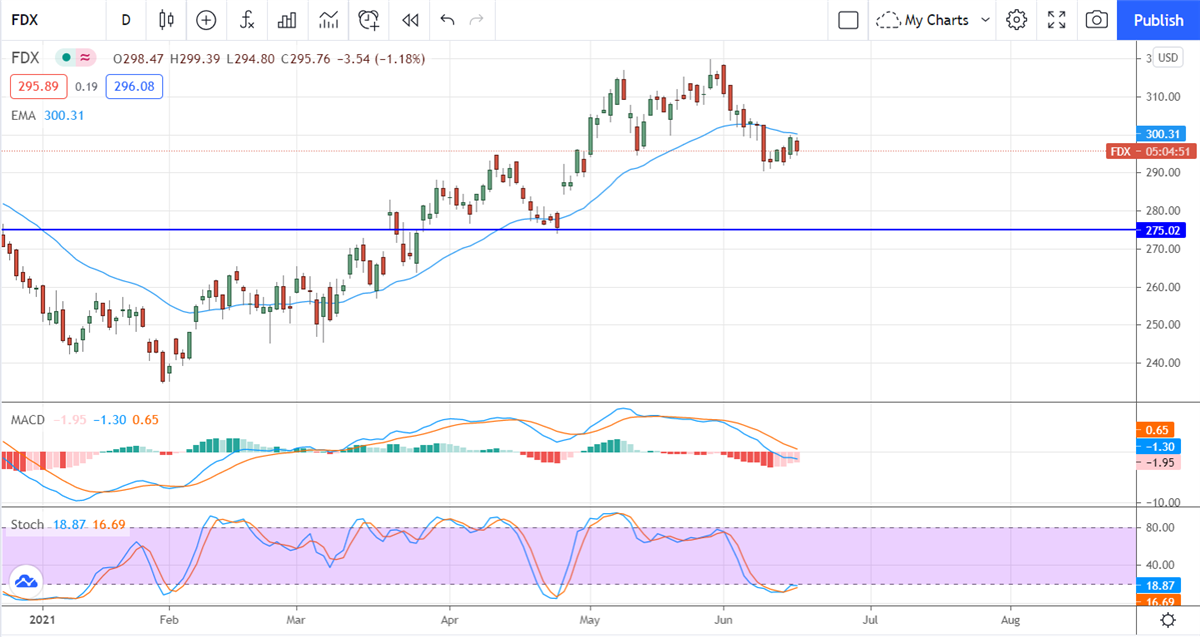
Task: Enter fullscreen mode
Action: pos(1057,20)
